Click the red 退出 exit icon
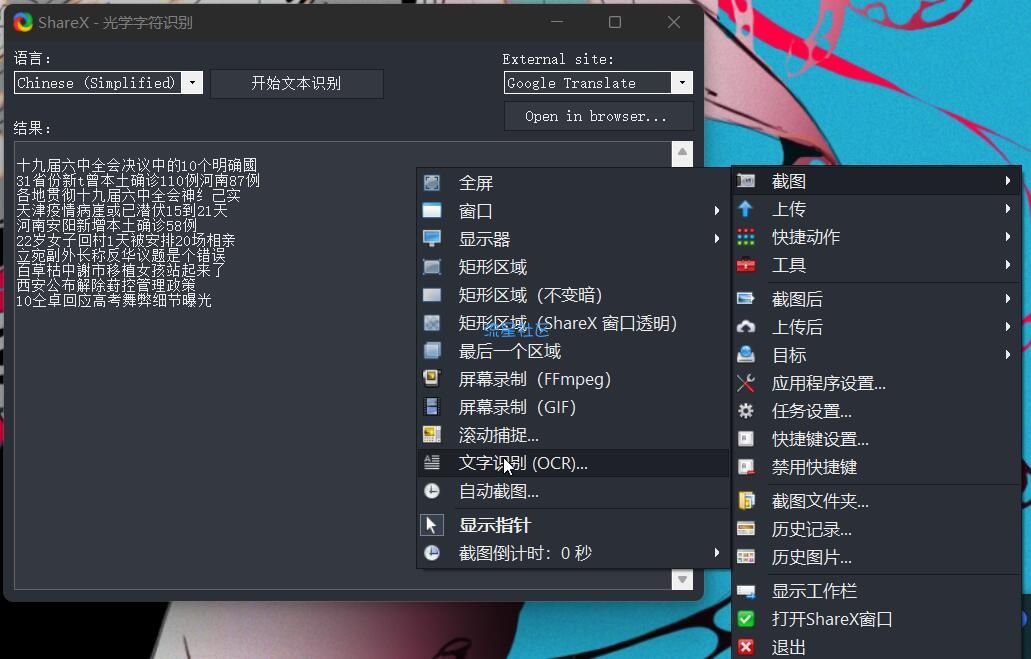 [x=746, y=647]
